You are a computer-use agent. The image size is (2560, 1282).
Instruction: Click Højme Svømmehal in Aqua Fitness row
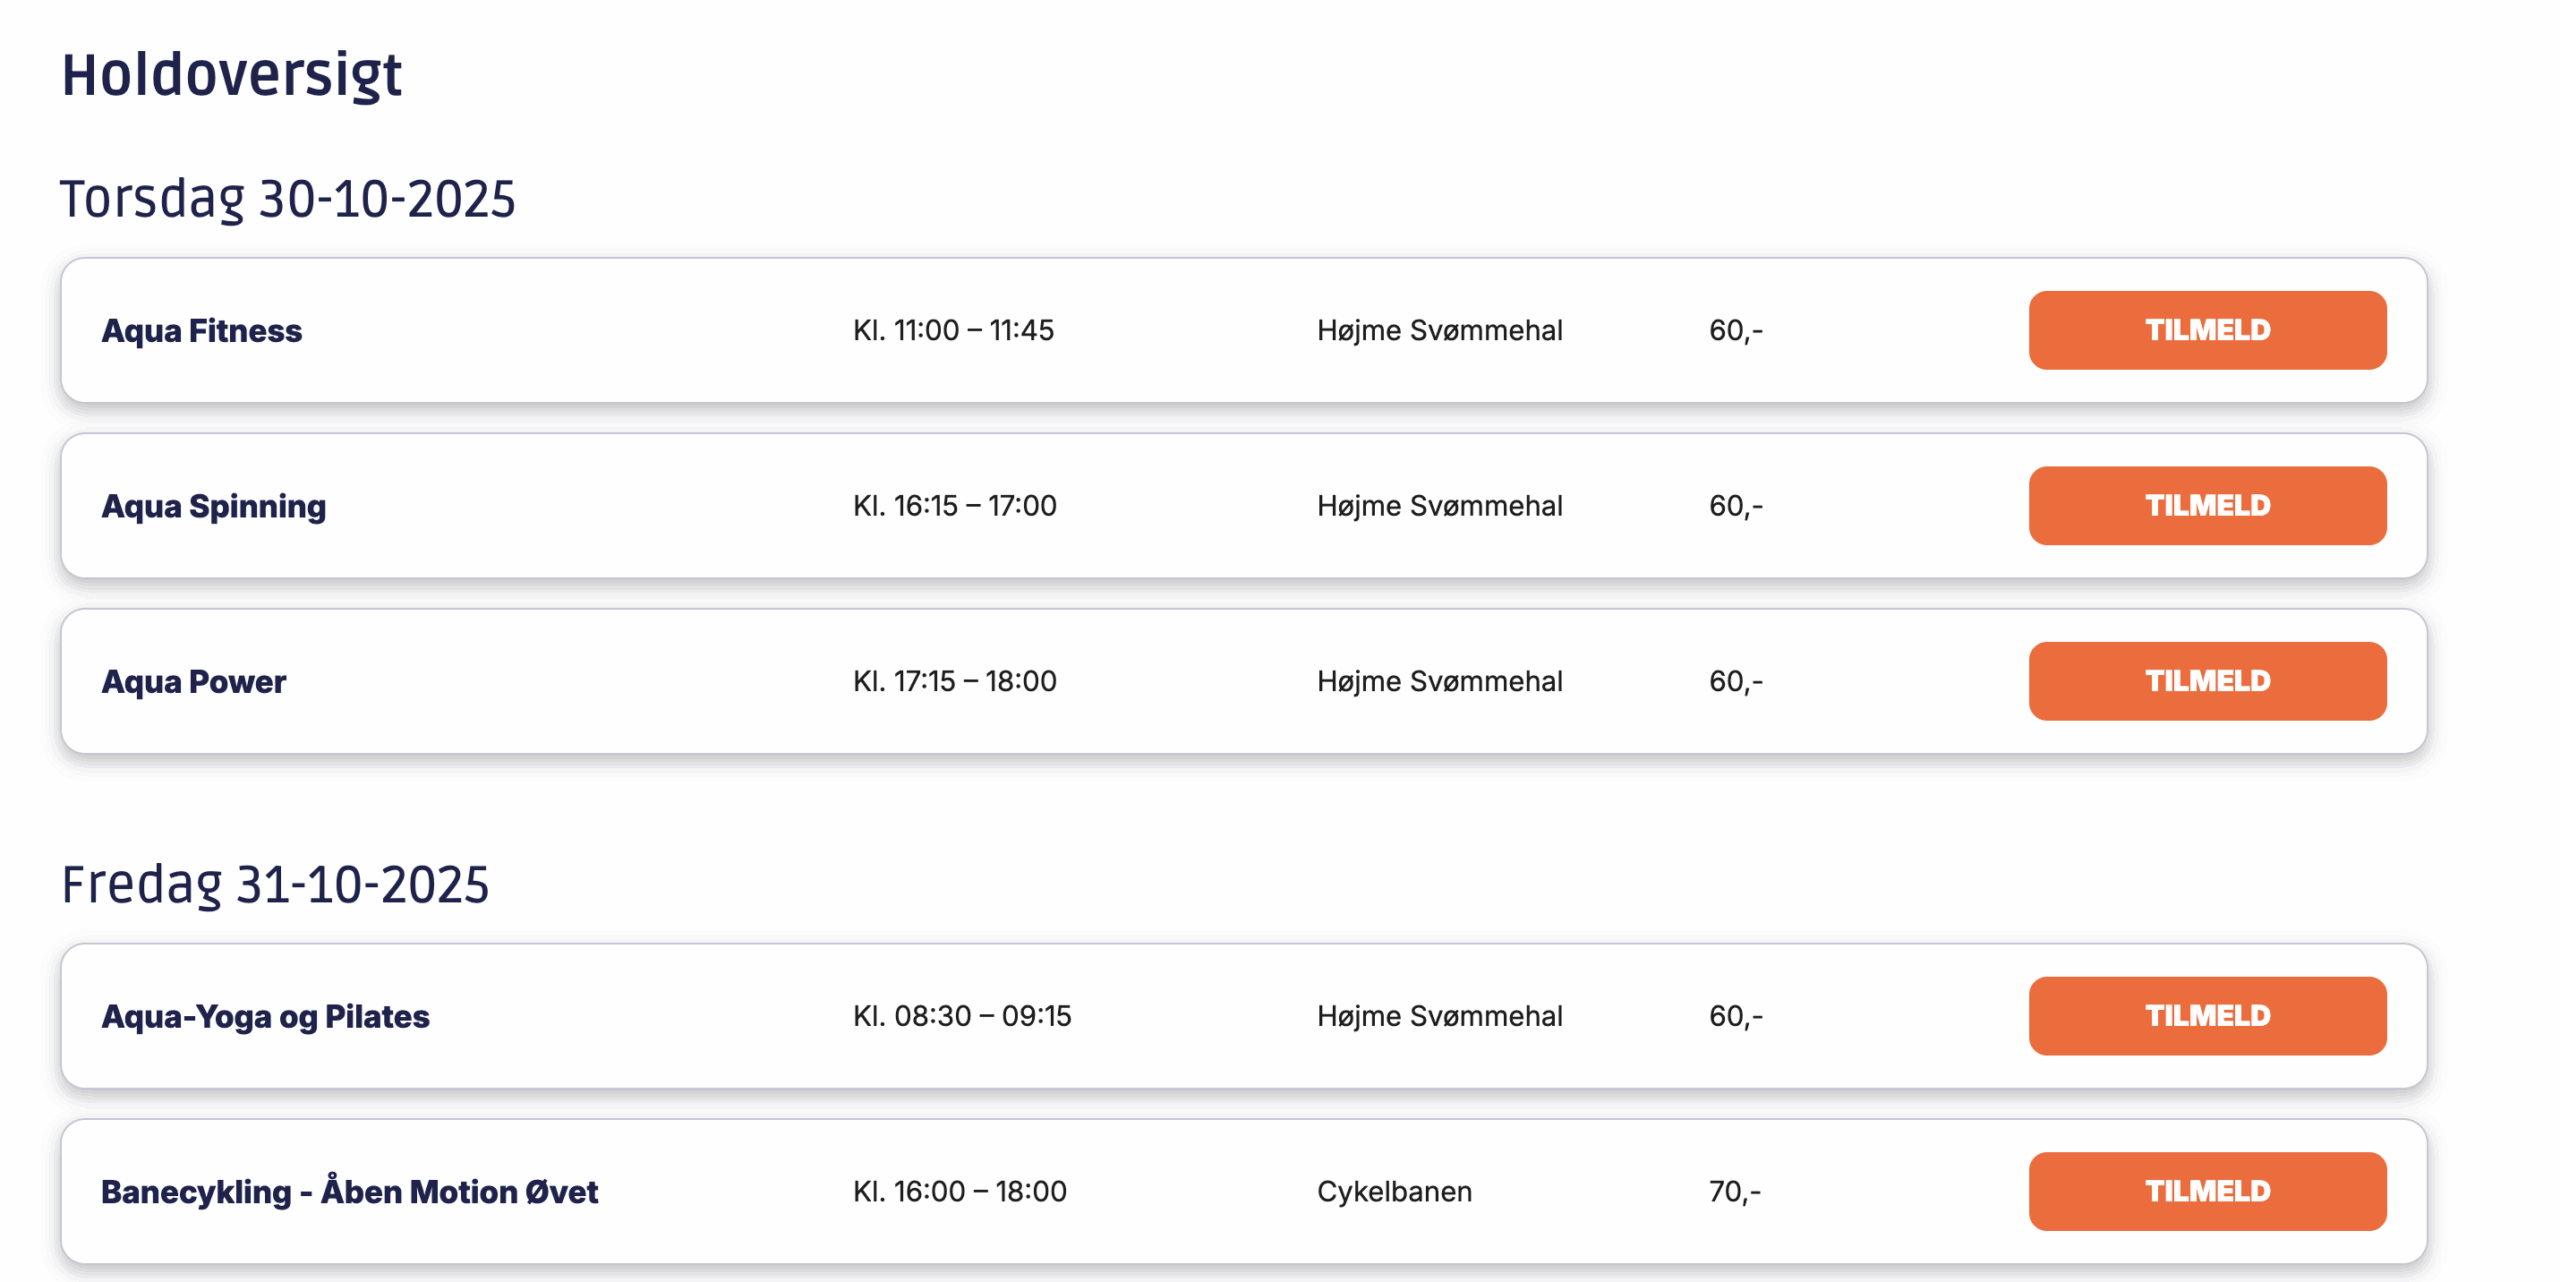[1438, 330]
